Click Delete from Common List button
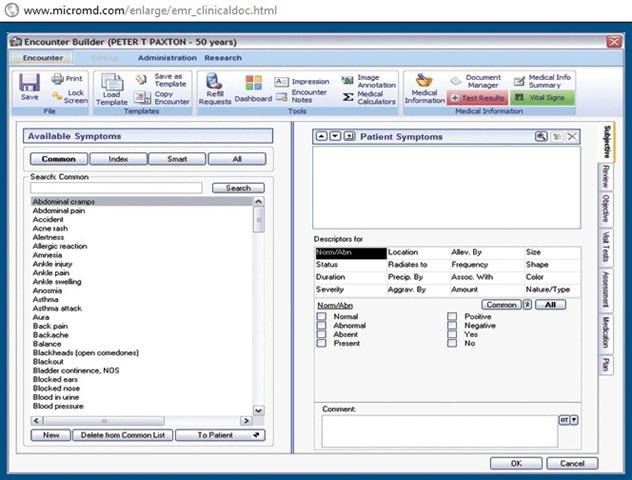The image size is (632, 480). click(x=125, y=435)
